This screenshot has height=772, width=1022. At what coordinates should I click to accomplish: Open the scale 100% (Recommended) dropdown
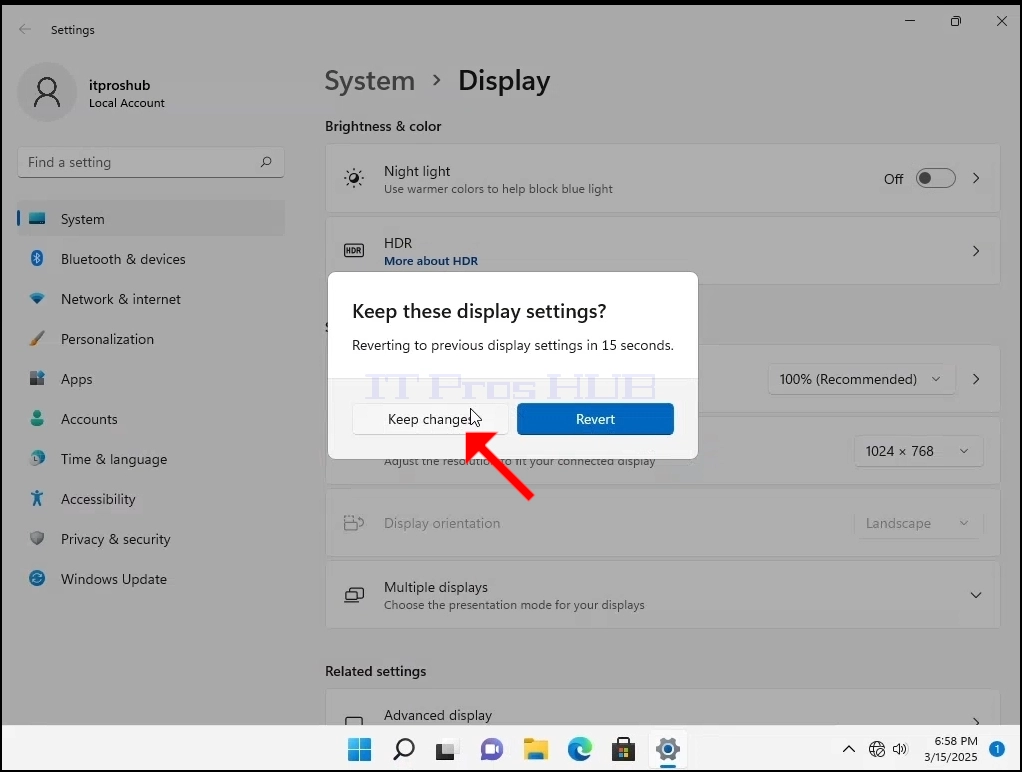pyautogui.click(x=862, y=379)
